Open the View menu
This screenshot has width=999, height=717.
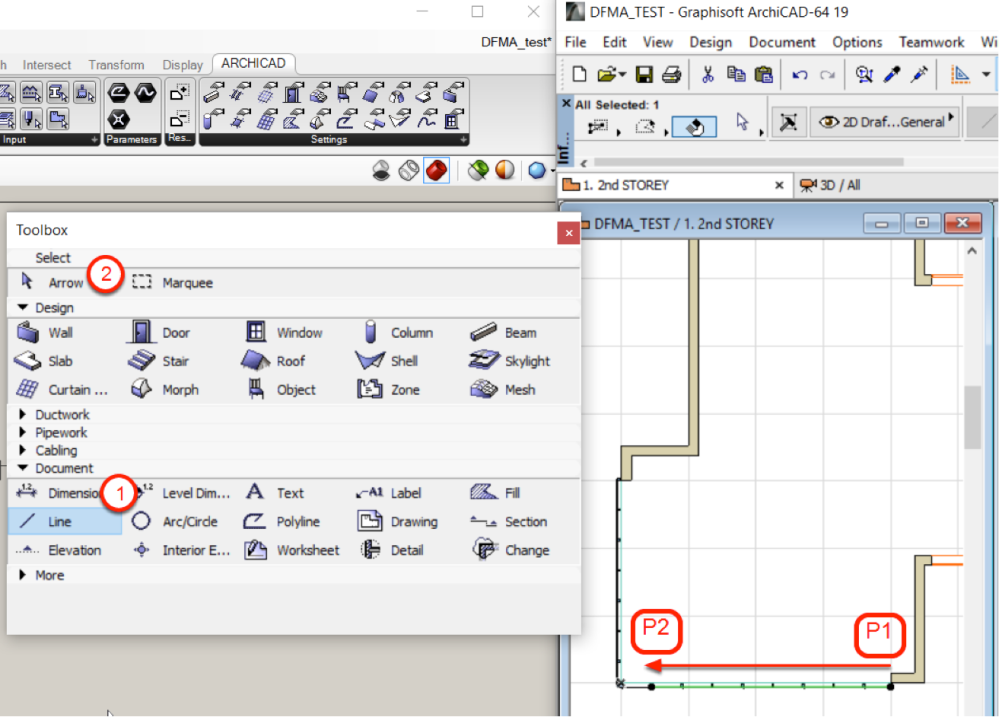(658, 42)
